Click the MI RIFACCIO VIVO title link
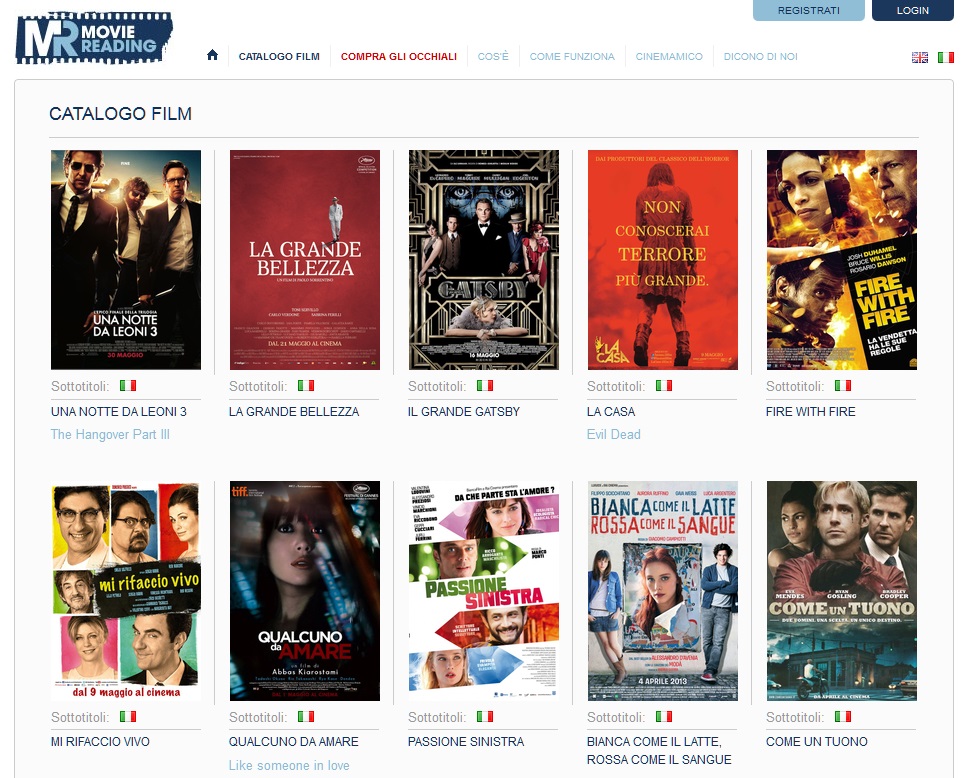 click(100, 742)
